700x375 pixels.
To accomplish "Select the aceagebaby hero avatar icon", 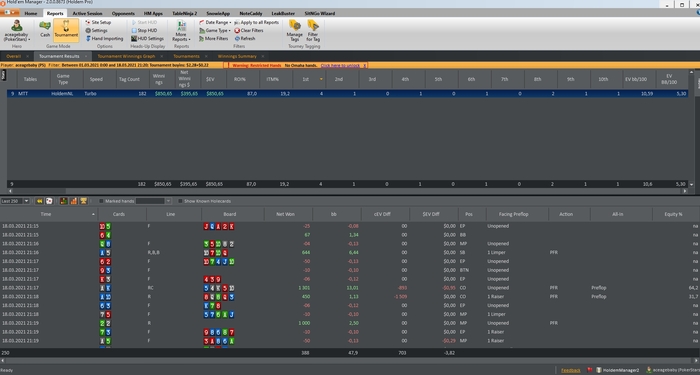I will pyautogui.click(x=17, y=25).
